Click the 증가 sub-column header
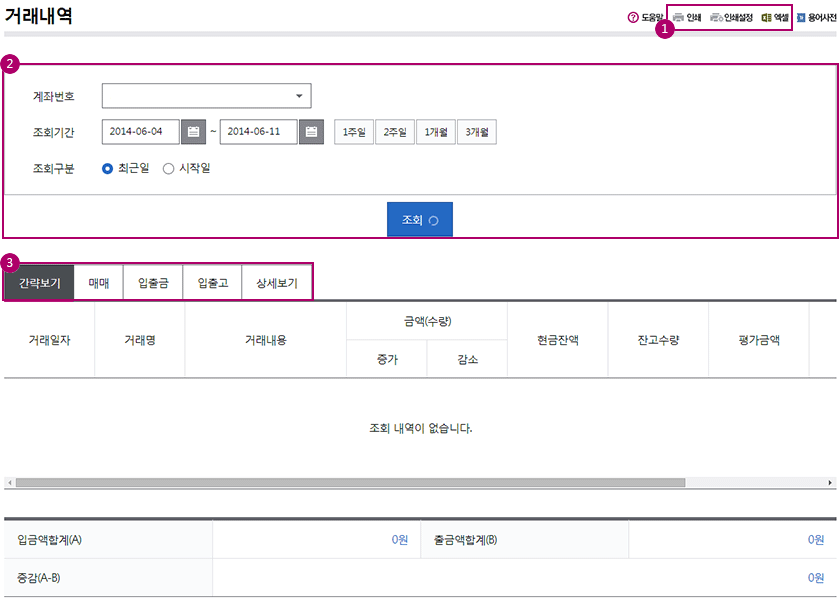 pos(387,359)
